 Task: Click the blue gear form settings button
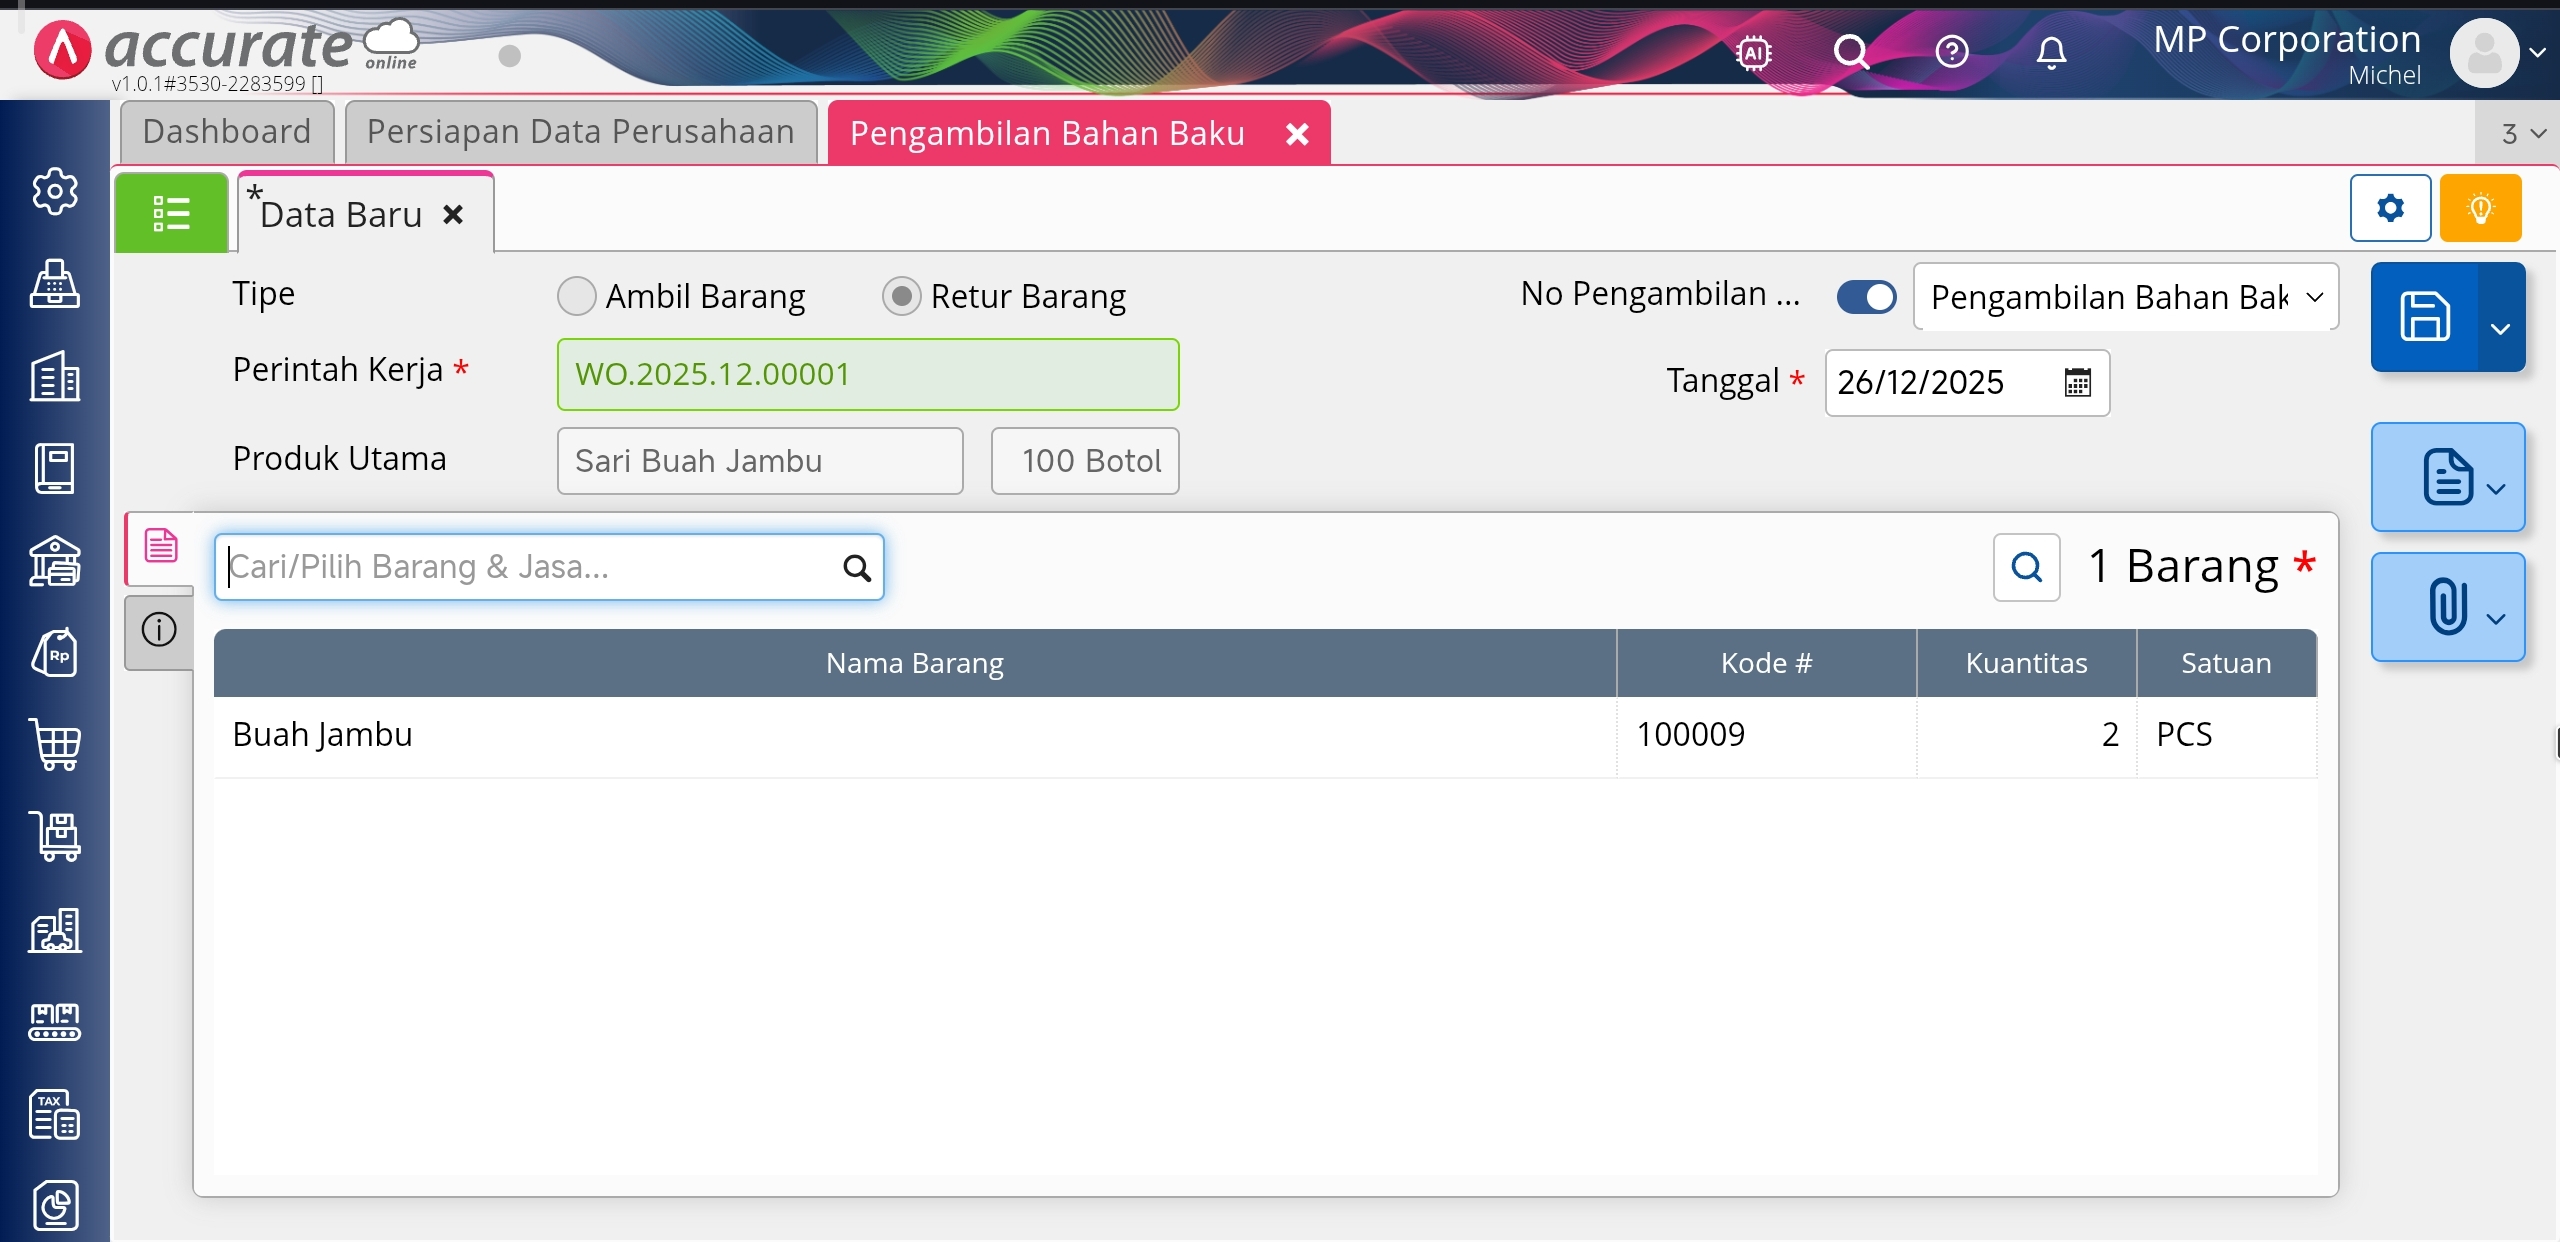(2390, 208)
